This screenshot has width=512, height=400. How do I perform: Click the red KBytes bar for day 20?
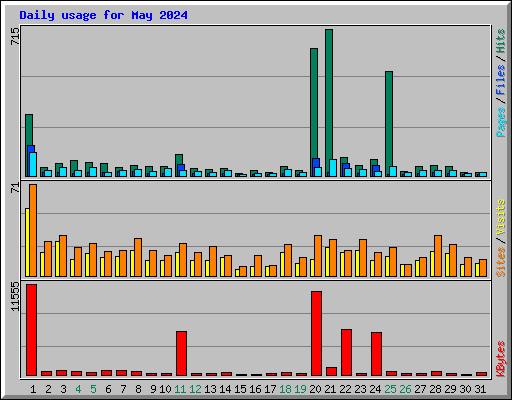[x=316, y=333]
